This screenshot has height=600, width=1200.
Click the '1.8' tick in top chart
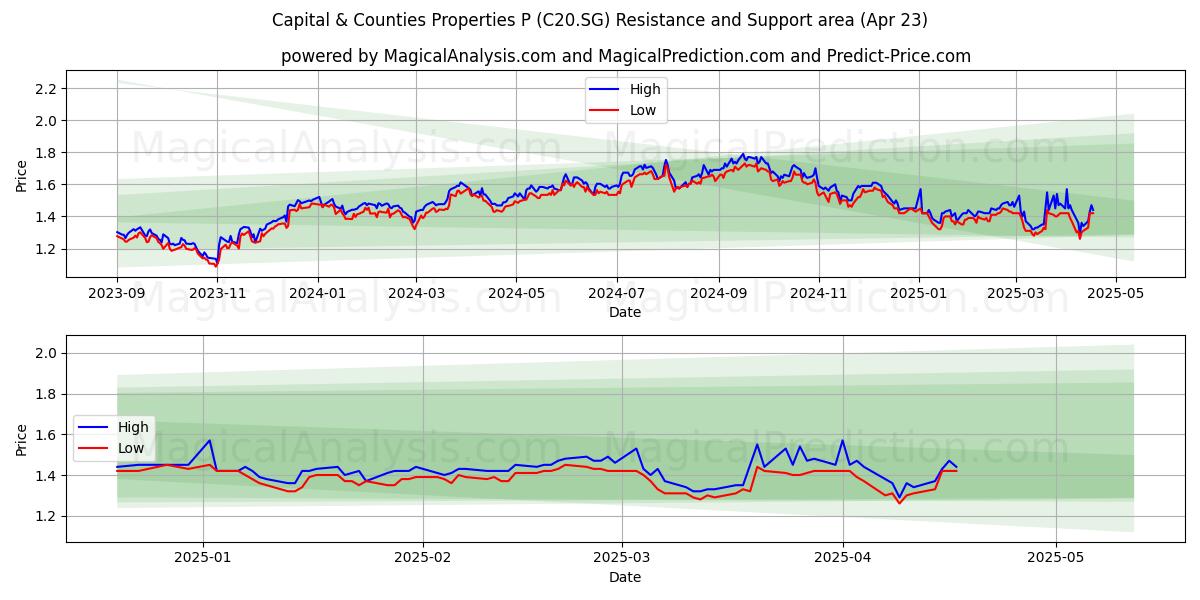point(47,153)
